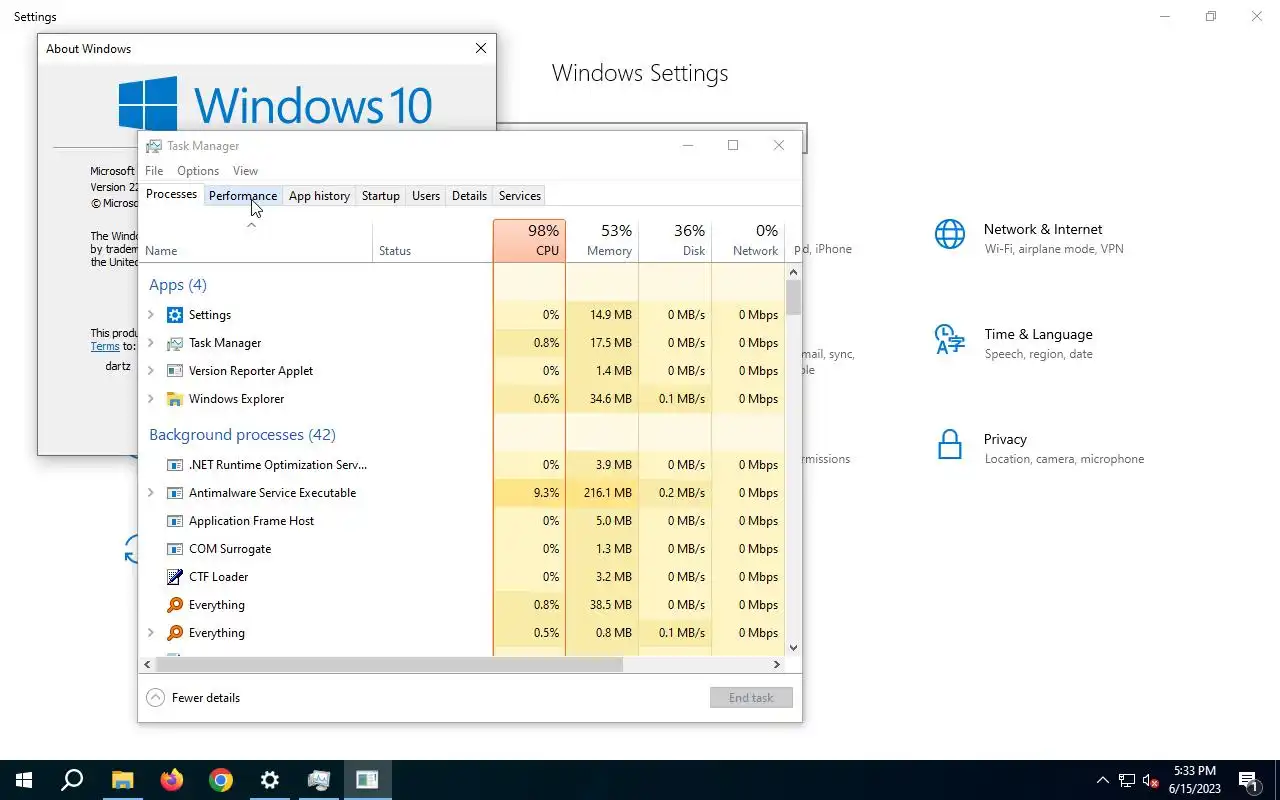Click the Settings gear icon in Apps list

[x=175, y=315]
